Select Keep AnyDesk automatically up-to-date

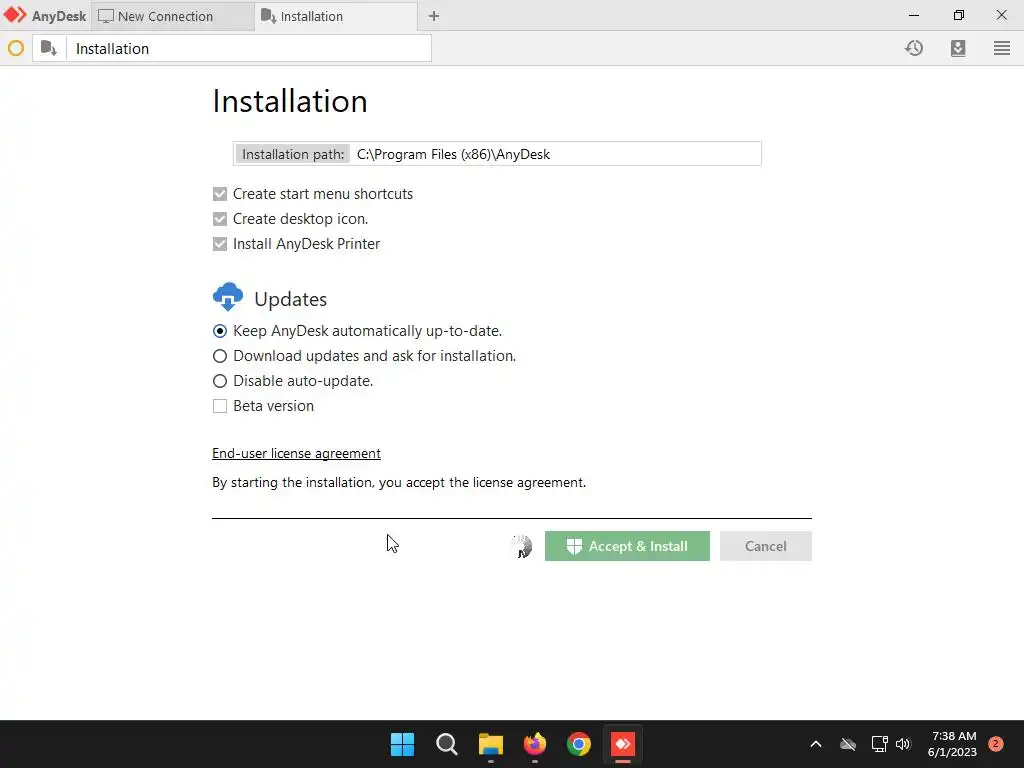(220, 331)
